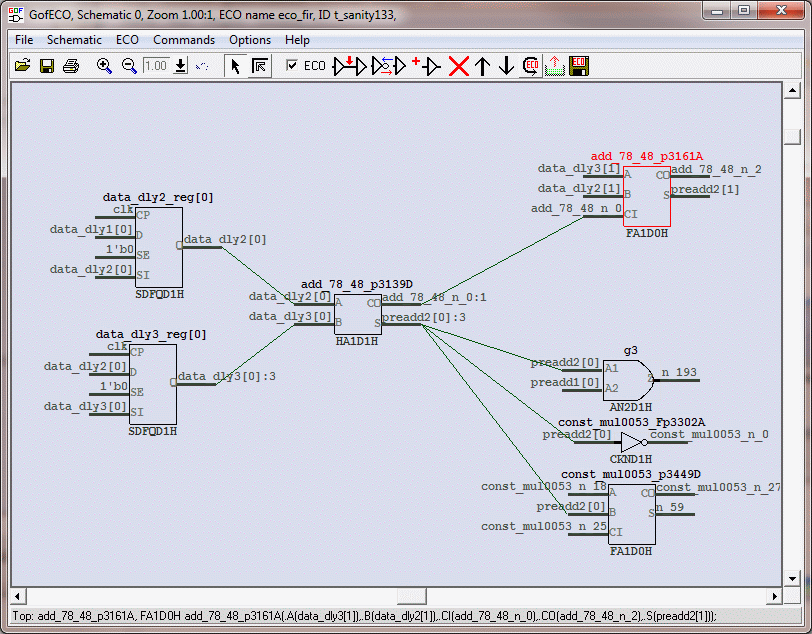Click the red X delete icon
The image size is (812, 634).
[x=459, y=66]
